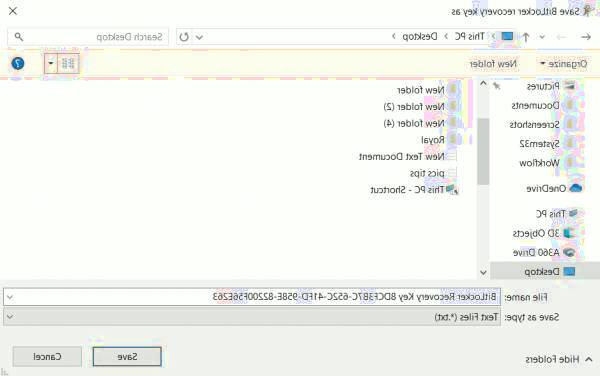
Task: Open the recent locations dropdown arrow
Action: (x=542, y=37)
